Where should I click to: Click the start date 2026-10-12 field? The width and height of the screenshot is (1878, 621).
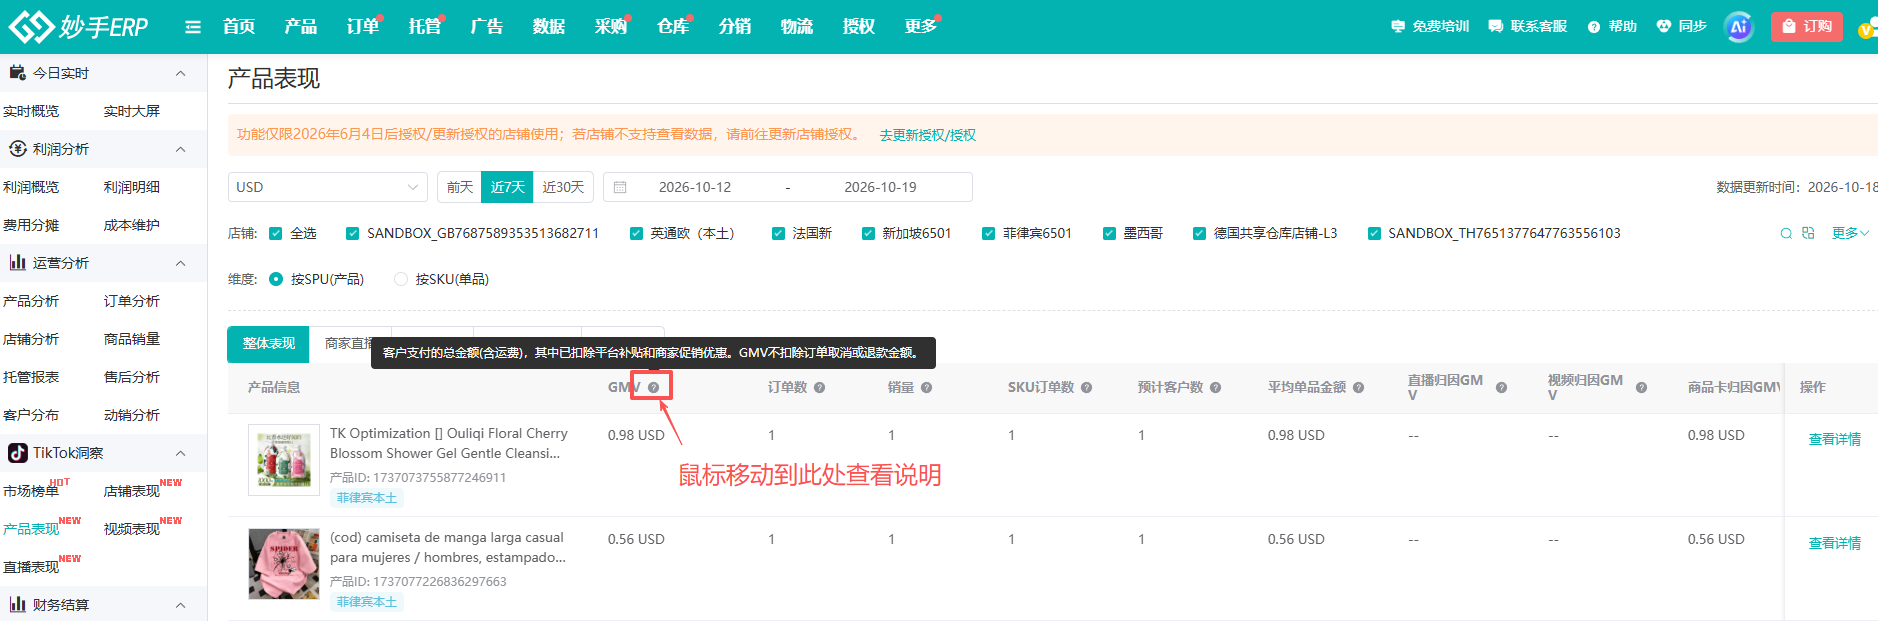pos(695,187)
